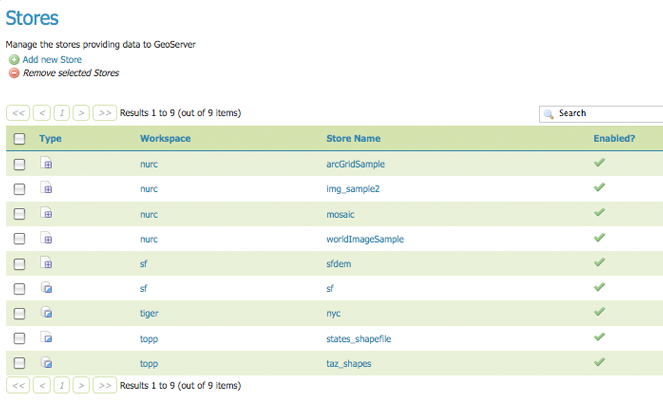Open the tiger workspace link

pyautogui.click(x=149, y=313)
